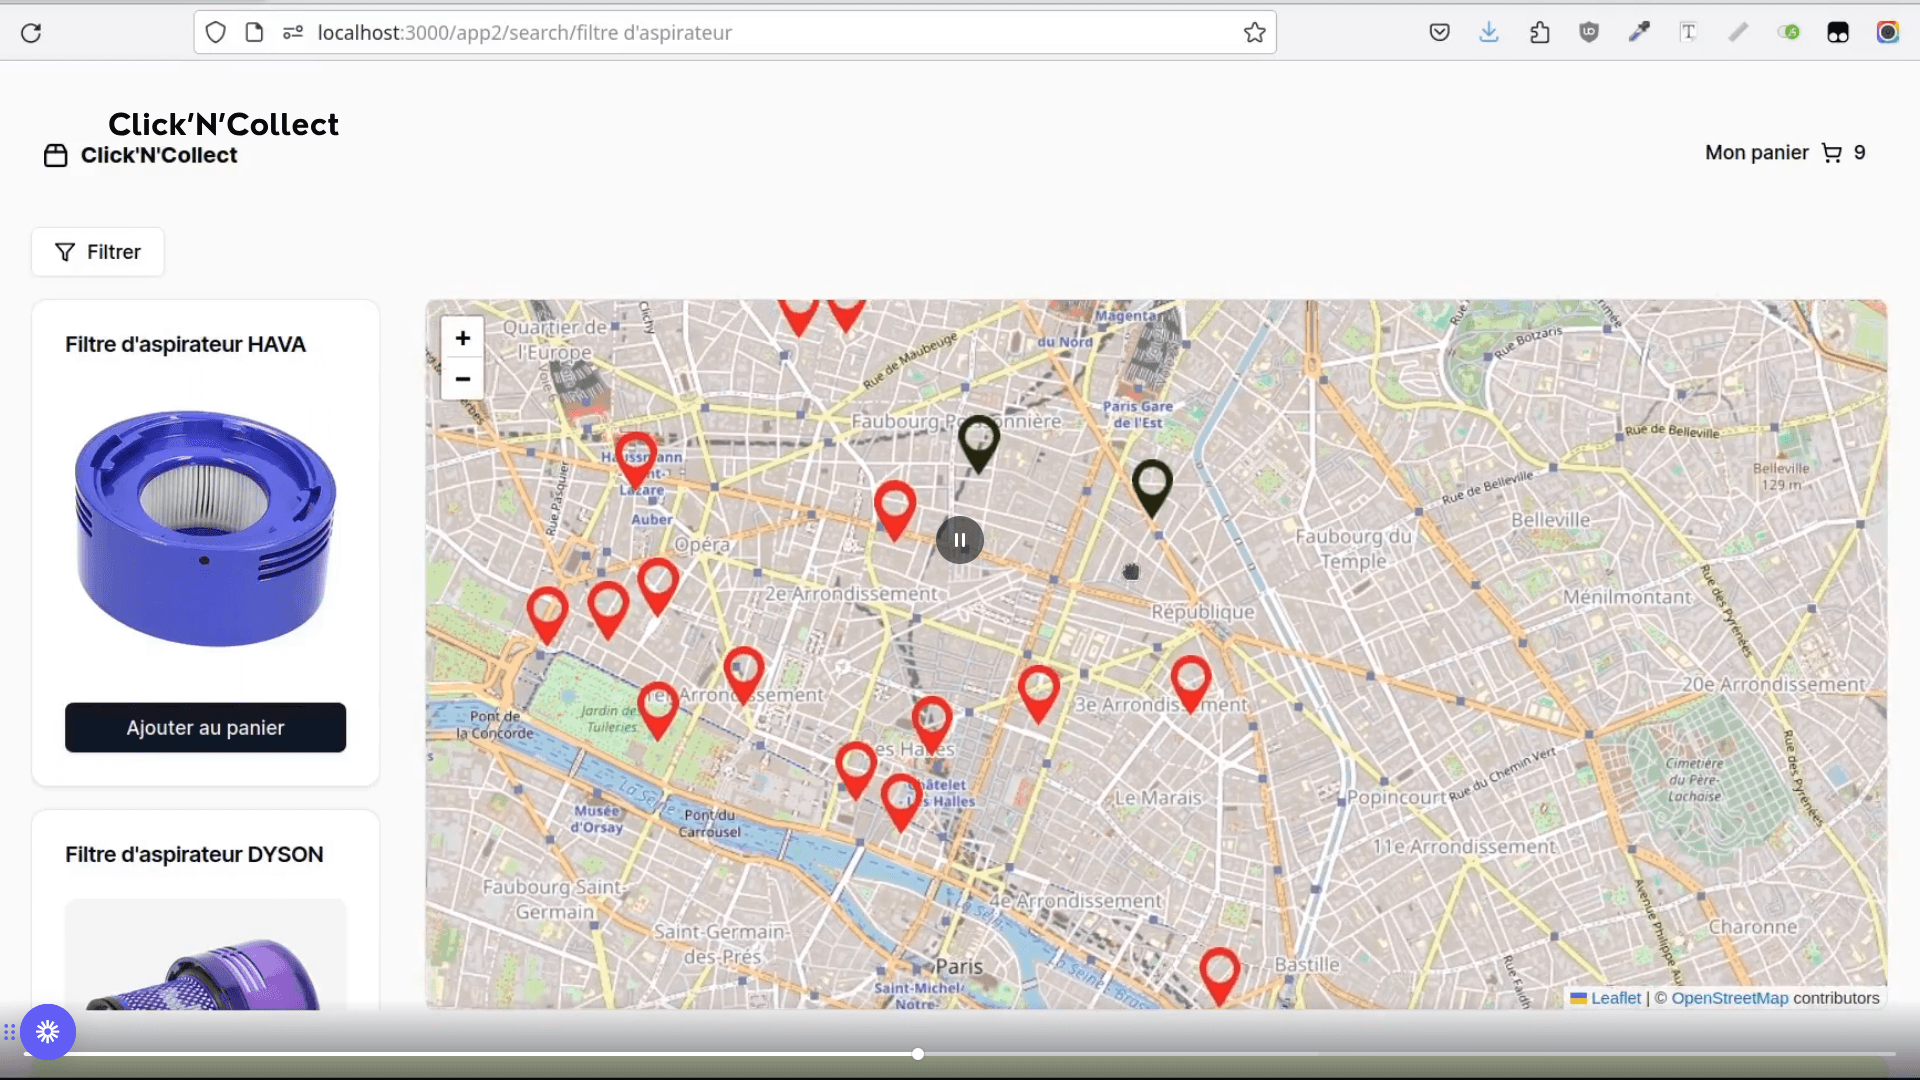The image size is (1920, 1080).
Task: Select the red marker northeast of Opéra
Action: [895, 511]
